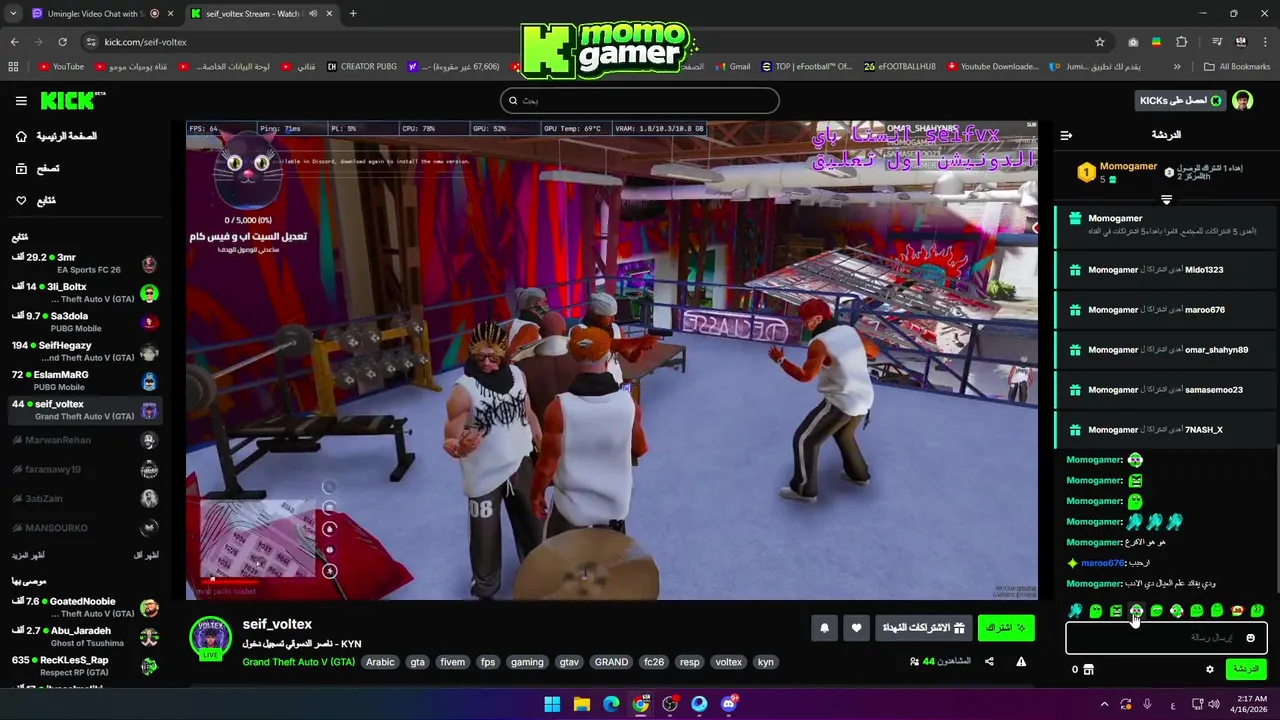The height and width of the screenshot is (720, 1280).
Task: Reload the page
Action: pyautogui.click(x=62, y=42)
